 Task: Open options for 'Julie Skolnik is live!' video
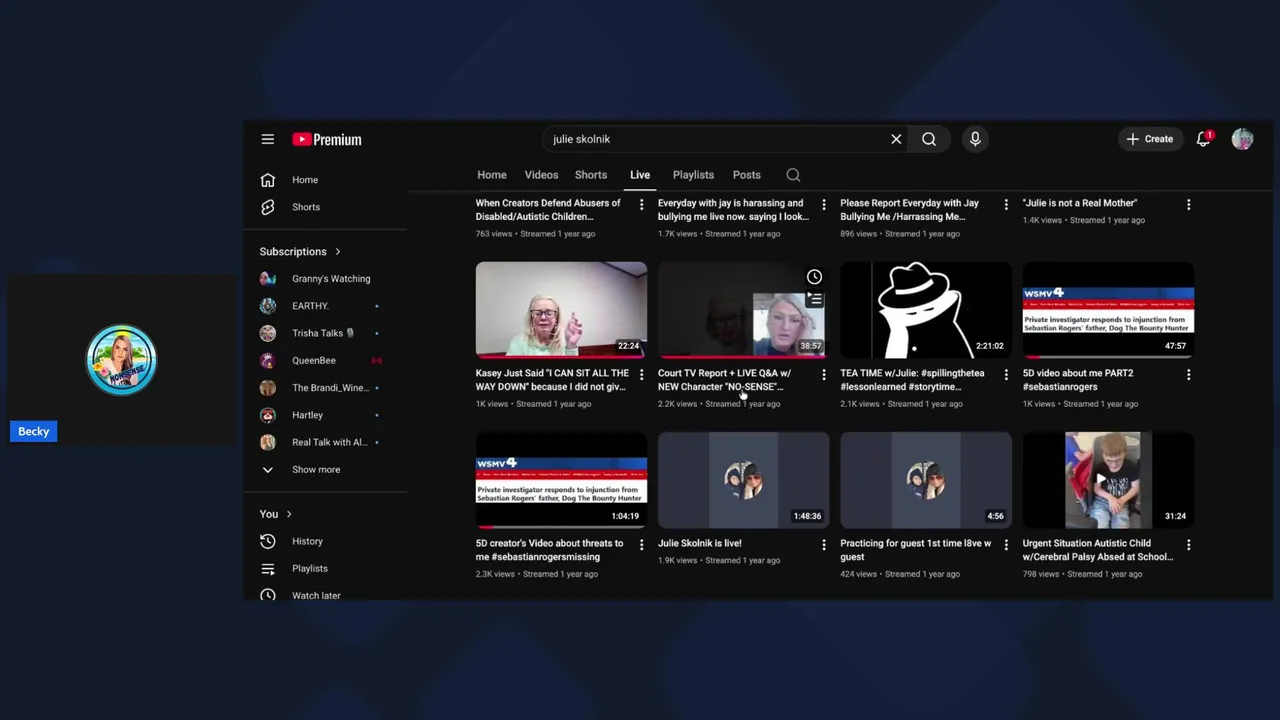coord(824,545)
